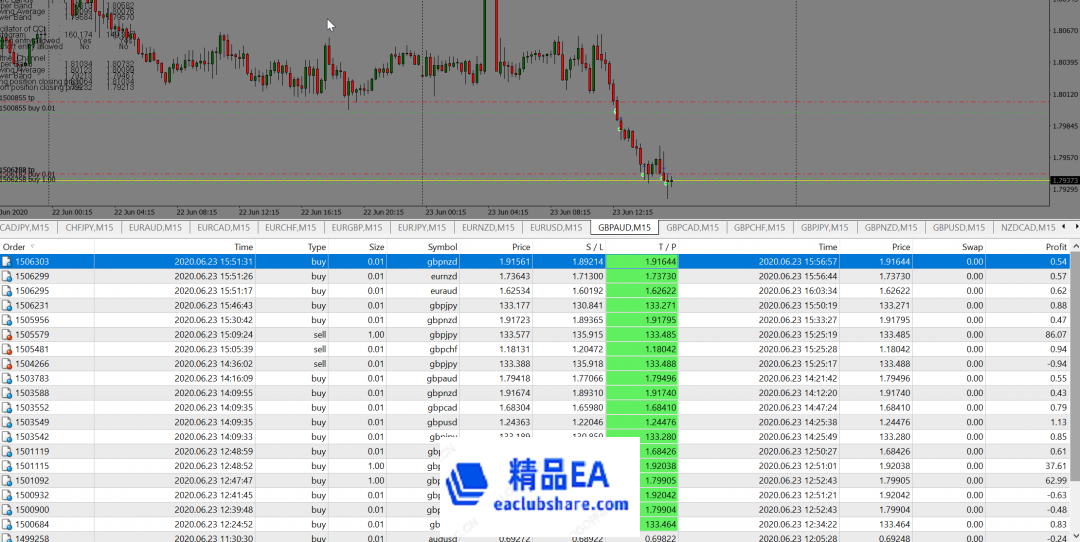
Task: Click the order icon beside 1503542
Action: (x=7, y=437)
